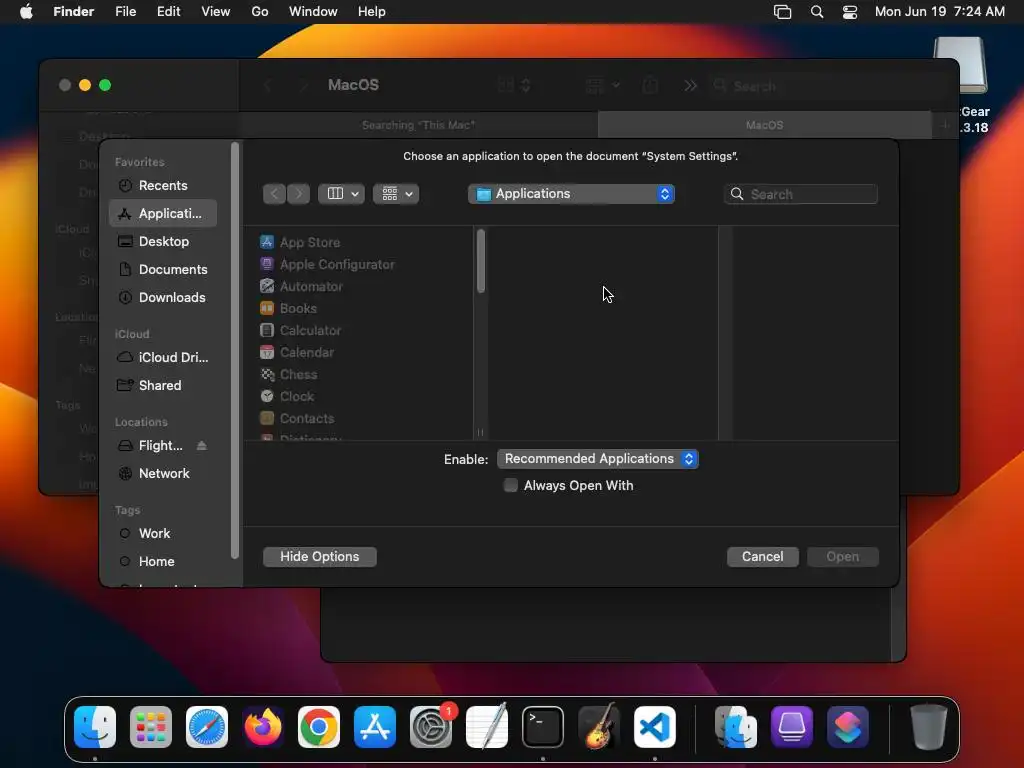Go back with the dialog back arrow
This screenshot has height=768, width=1024.
274,194
